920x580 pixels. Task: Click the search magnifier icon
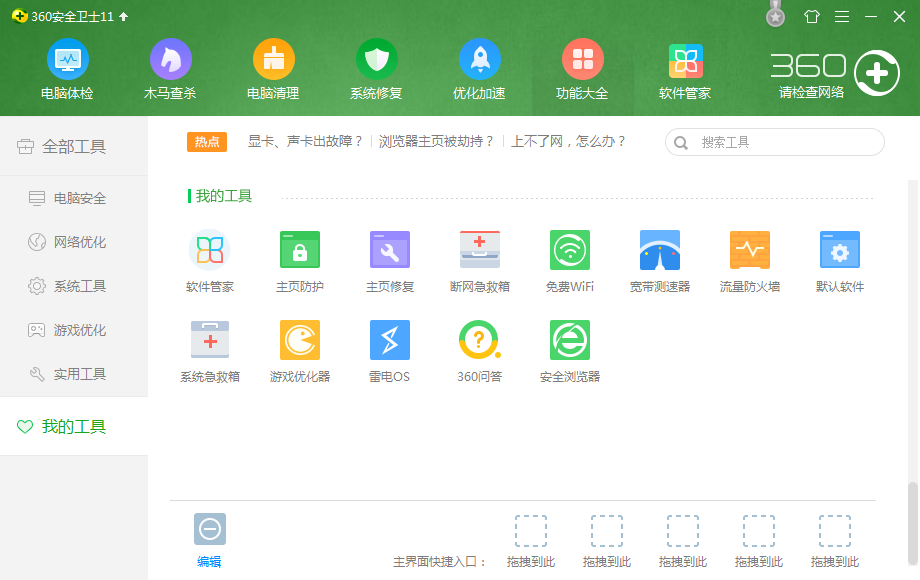[x=681, y=143]
